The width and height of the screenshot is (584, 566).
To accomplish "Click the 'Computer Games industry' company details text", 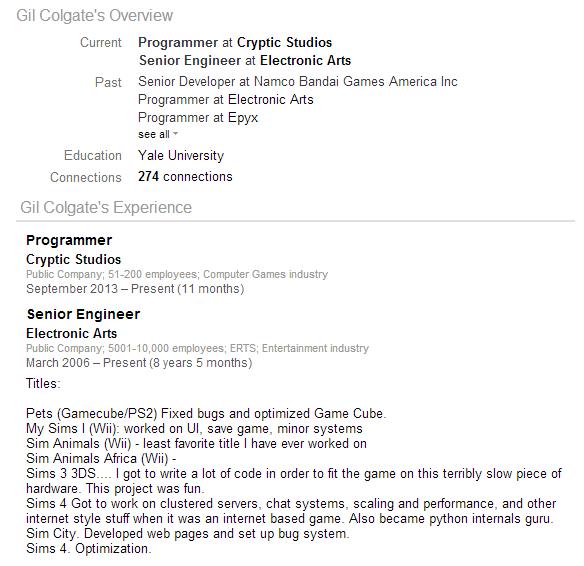I will 265,274.
